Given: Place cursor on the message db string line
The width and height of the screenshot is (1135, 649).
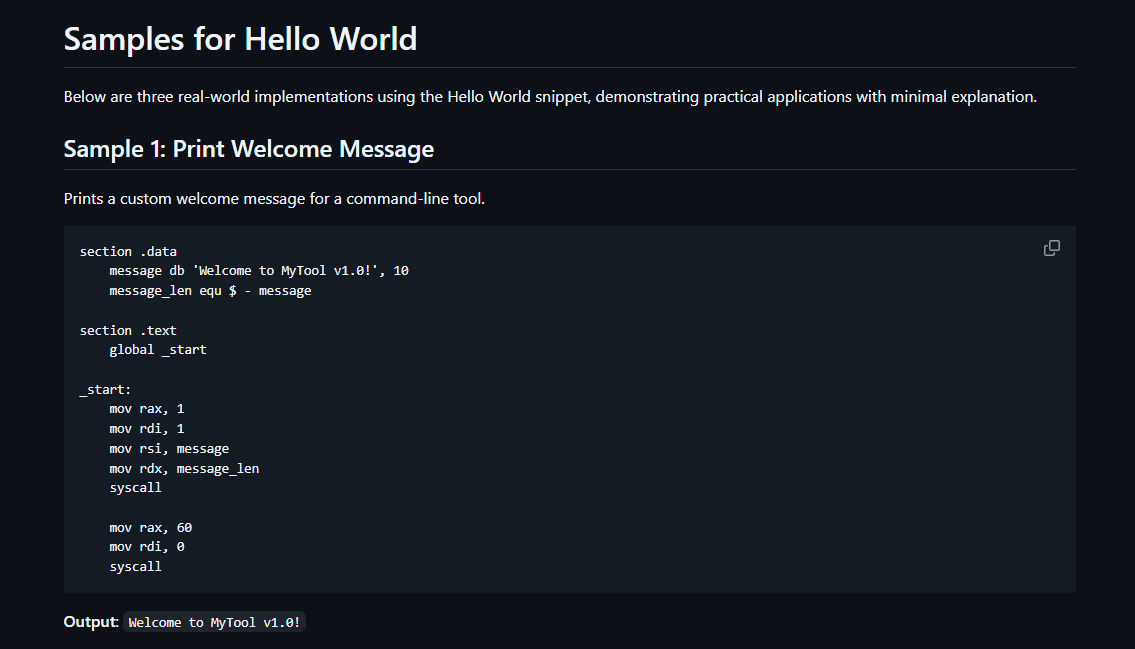Looking at the screenshot, I should pos(259,271).
